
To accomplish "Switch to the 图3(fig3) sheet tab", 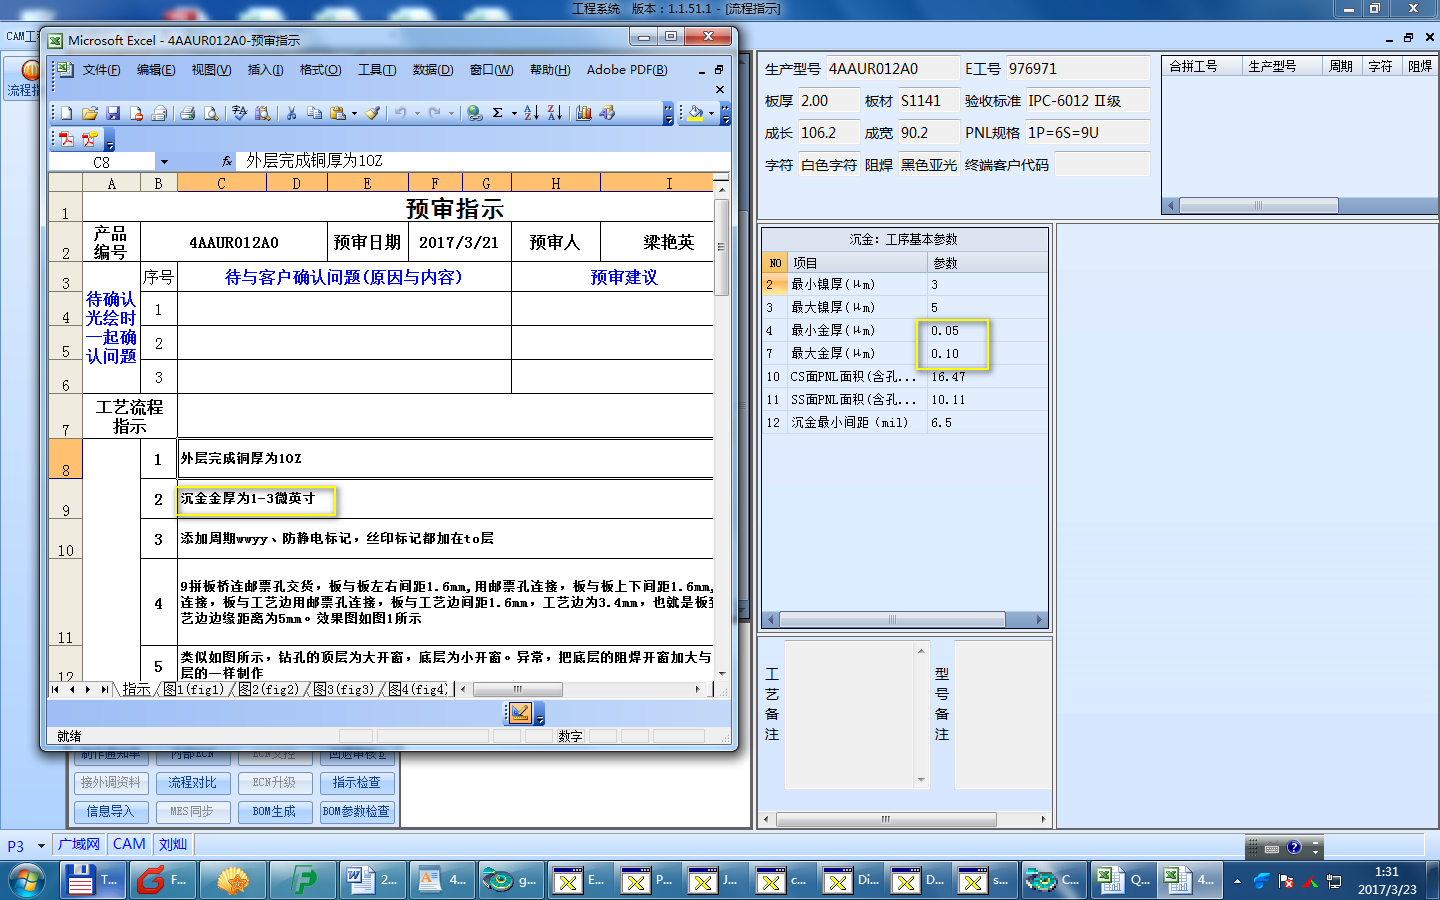I will coord(344,689).
